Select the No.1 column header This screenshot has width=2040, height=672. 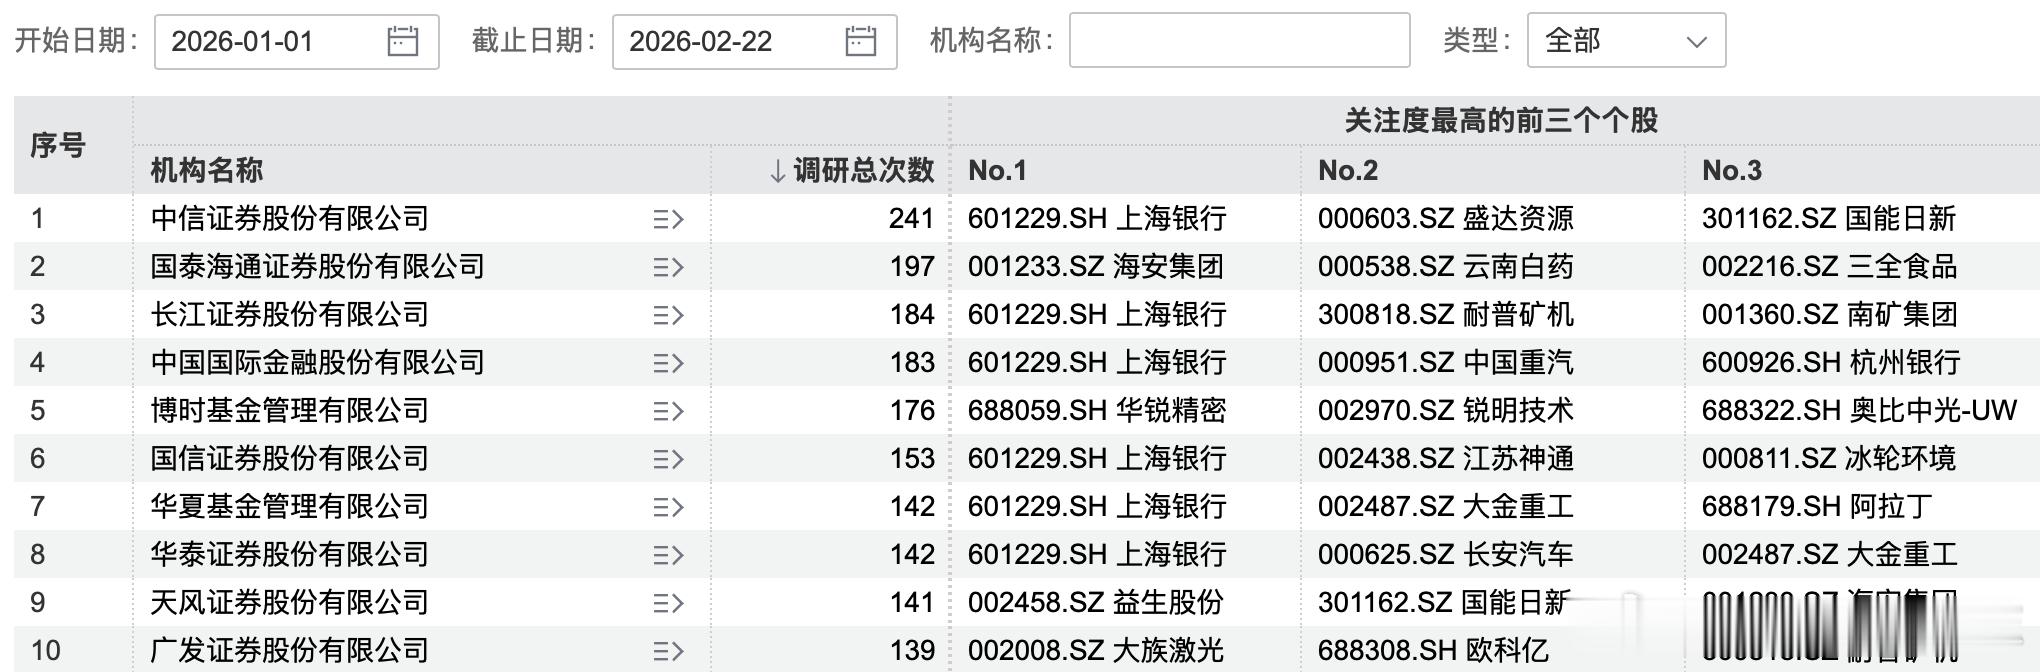(x=997, y=171)
